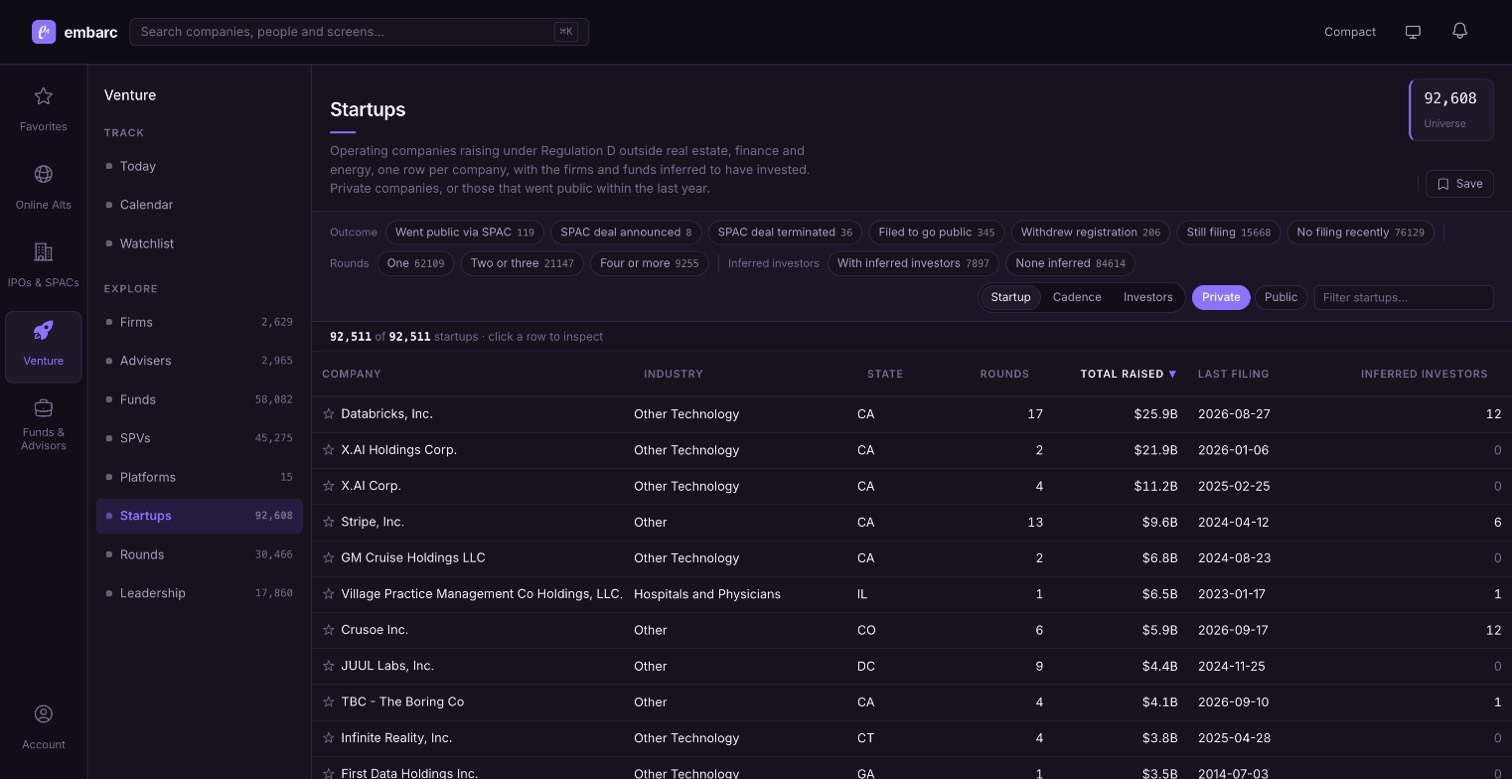Favorite Stripe, Inc. with its star
1512x779 pixels.
pyautogui.click(x=328, y=522)
